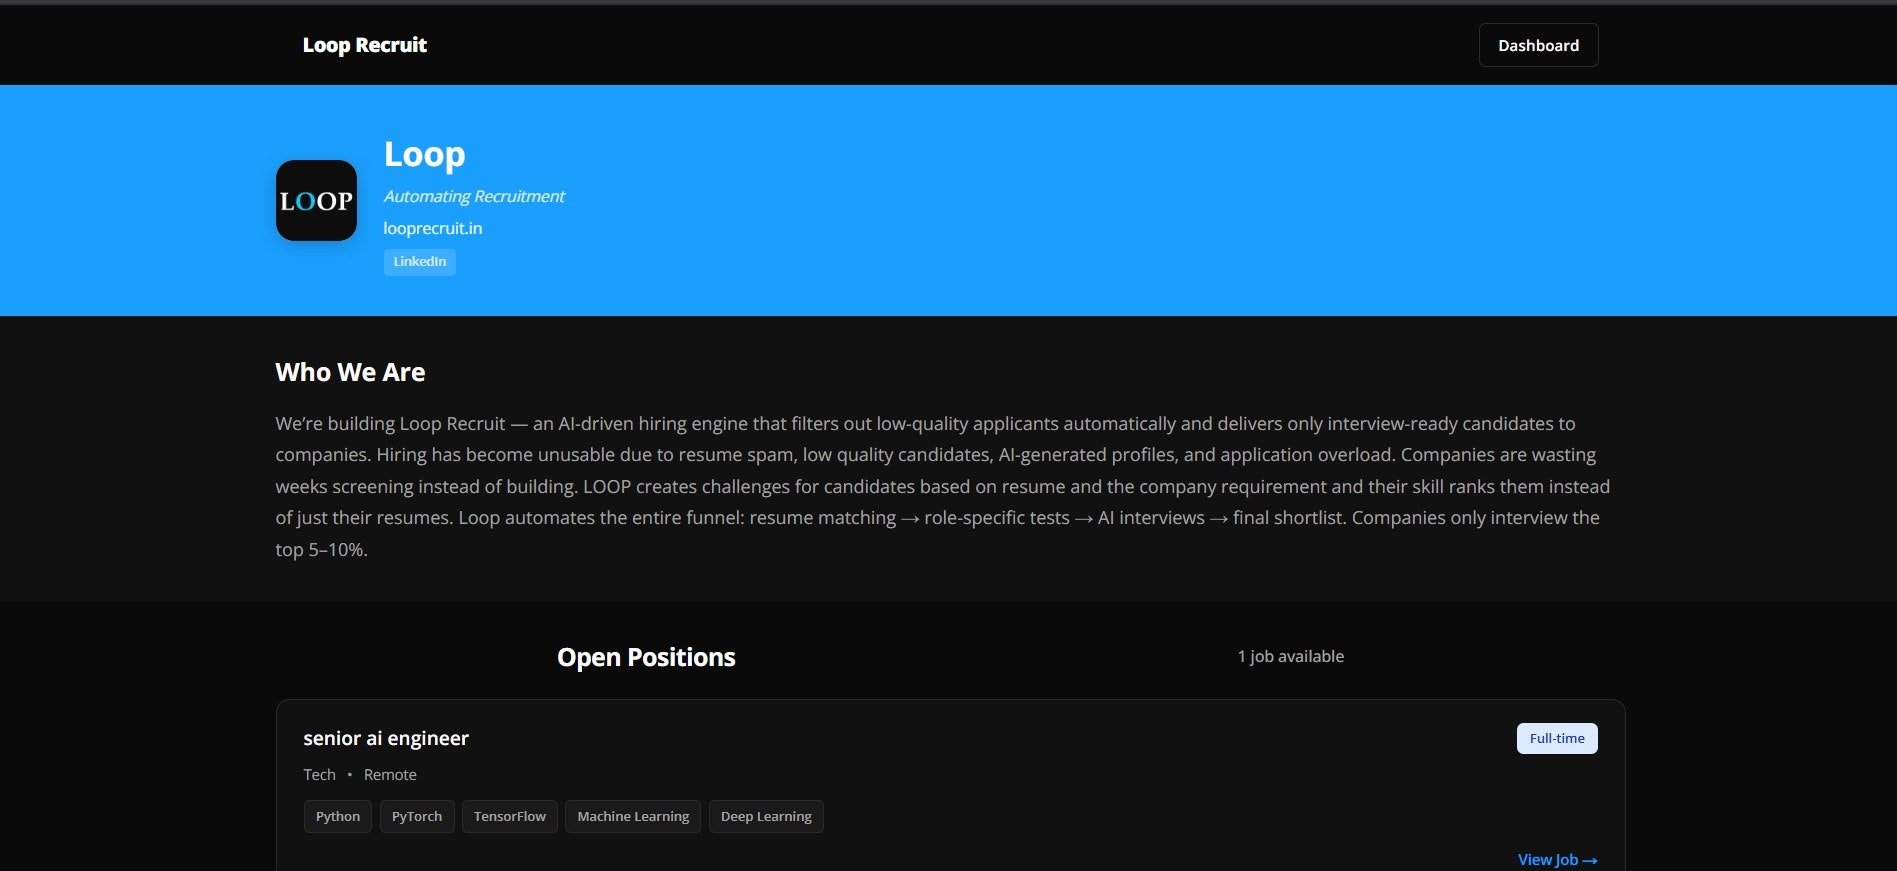Image resolution: width=1897 pixels, height=871 pixels.
Task: Click the Deep Learning skill tag
Action: 766,816
